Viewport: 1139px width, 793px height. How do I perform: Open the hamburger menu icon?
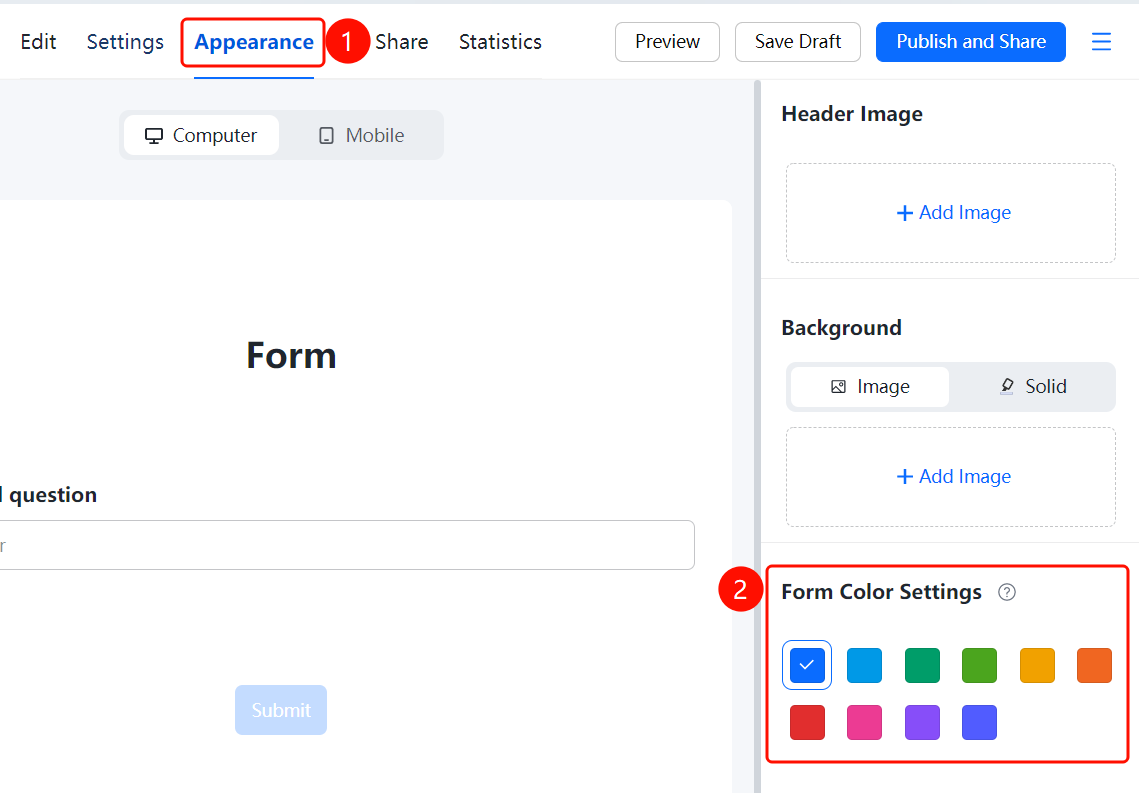(x=1101, y=41)
